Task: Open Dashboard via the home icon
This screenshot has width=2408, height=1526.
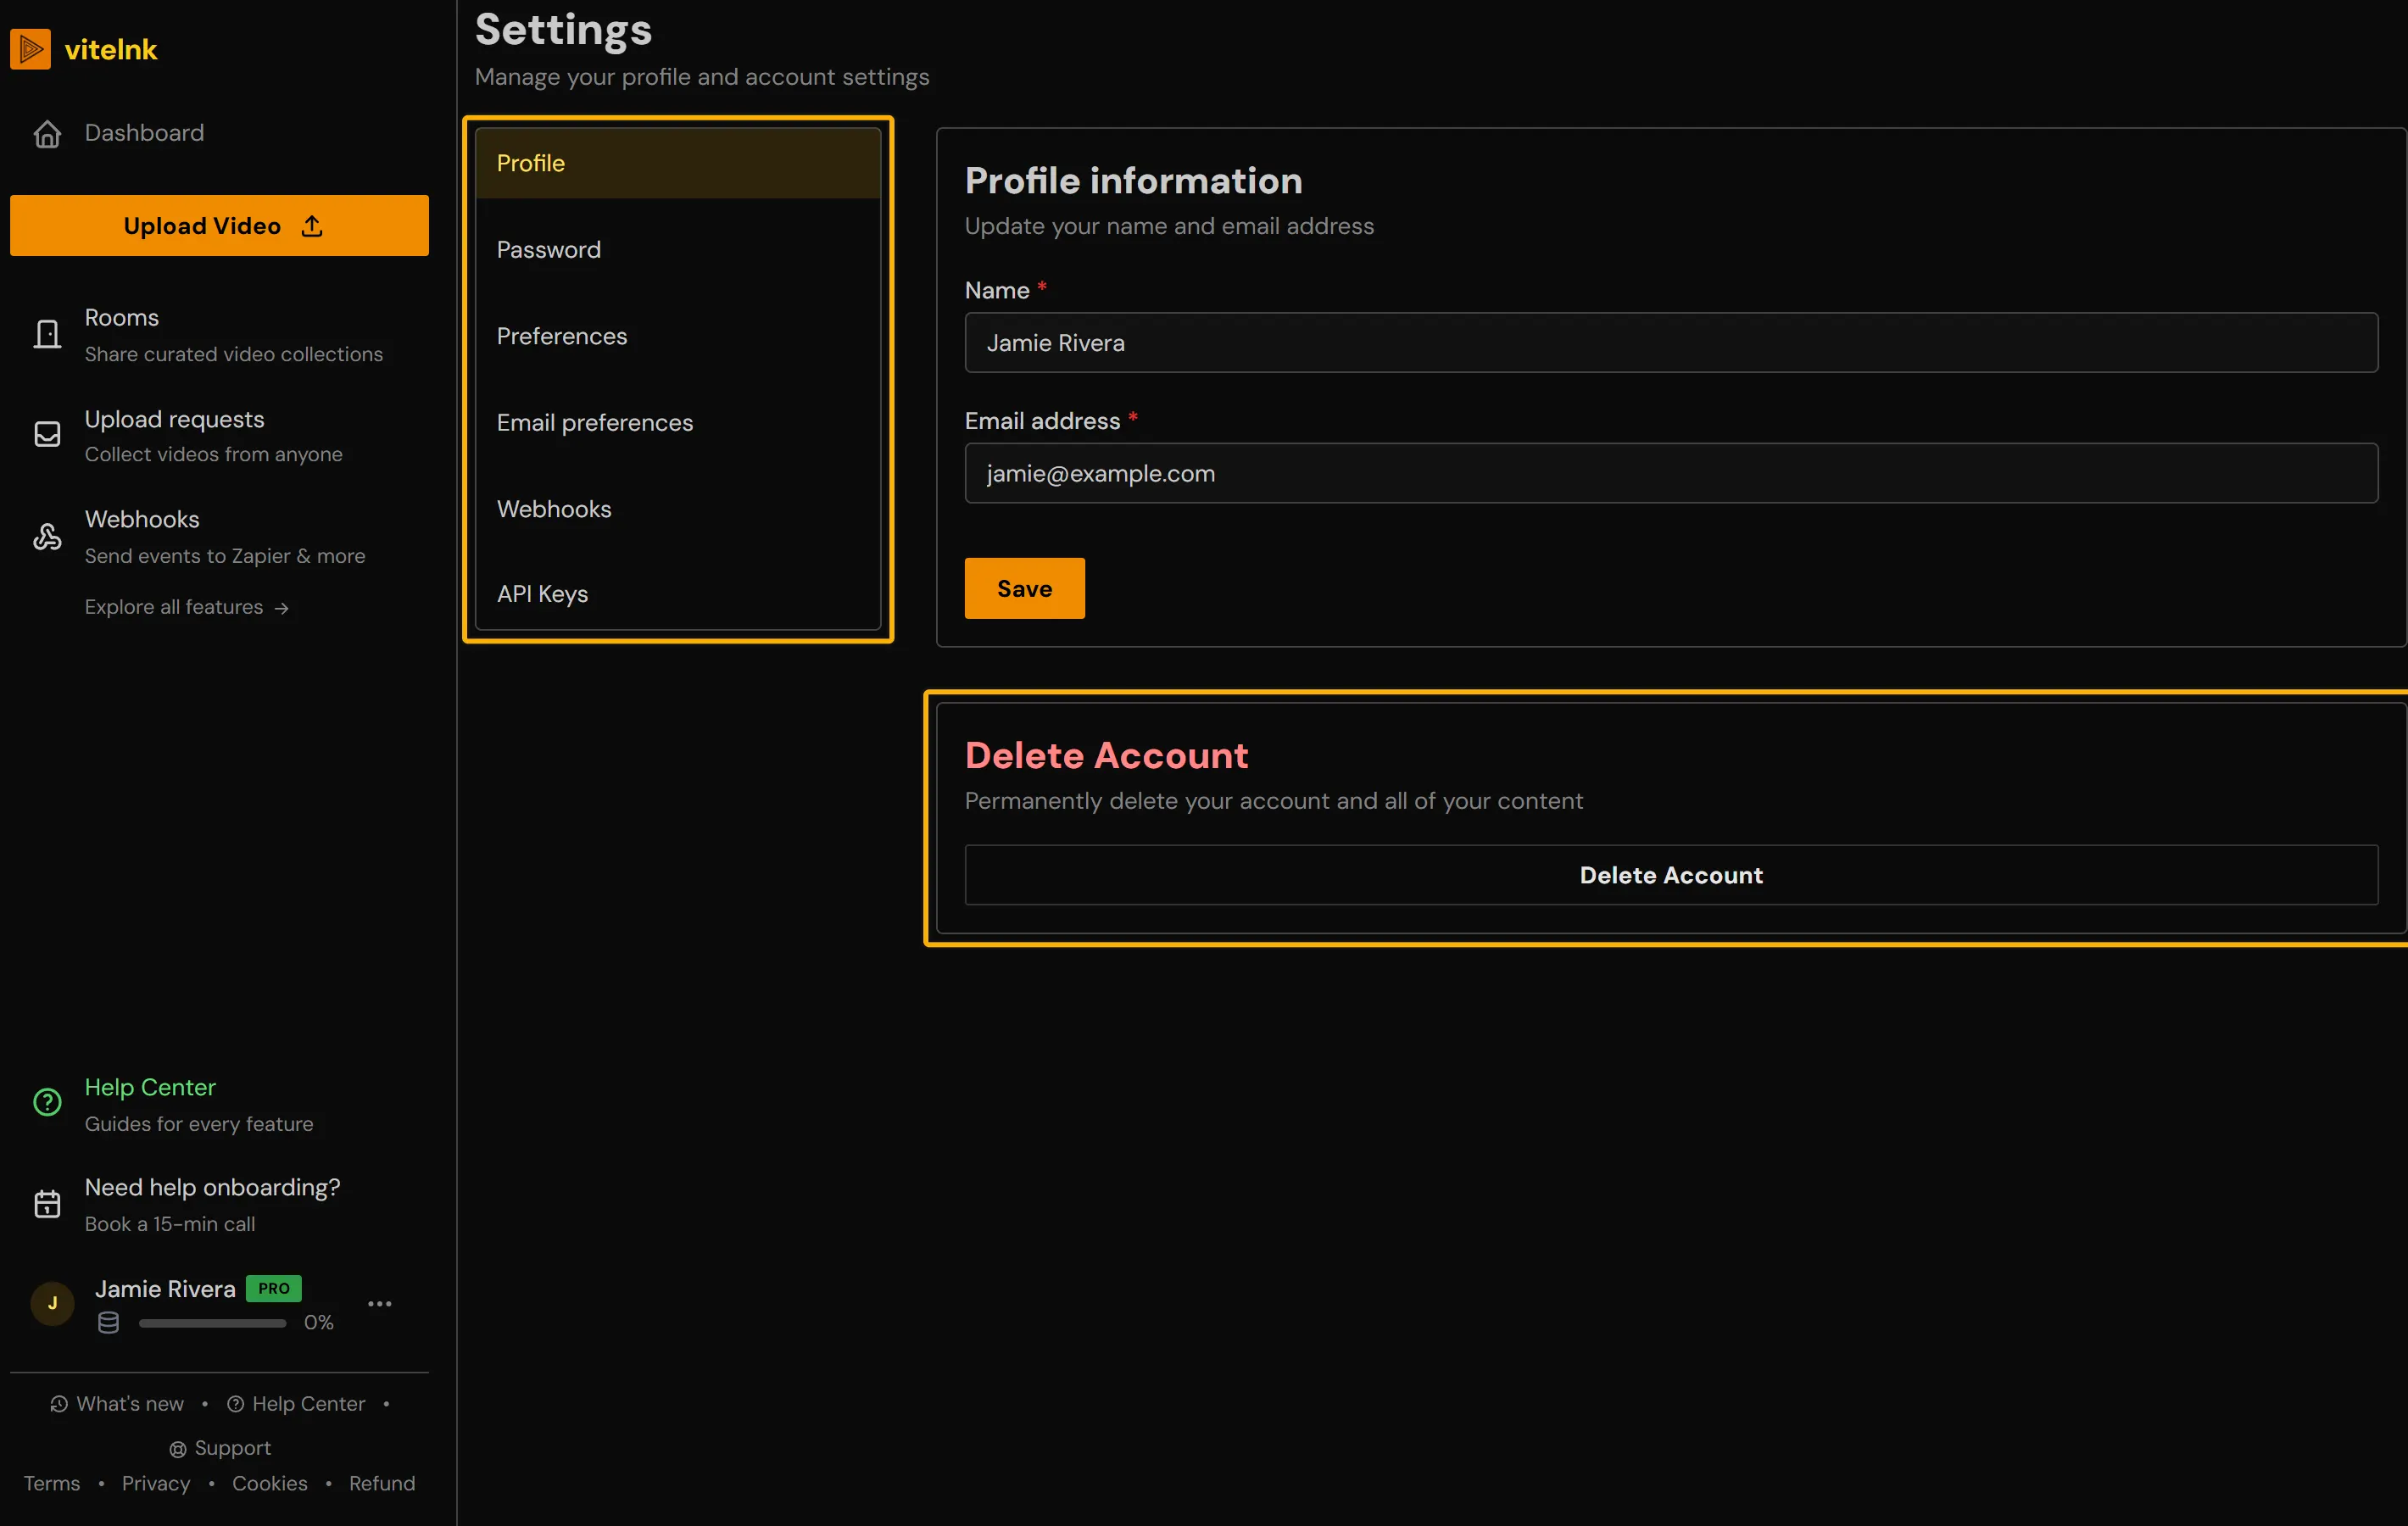Action: click(x=47, y=133)
